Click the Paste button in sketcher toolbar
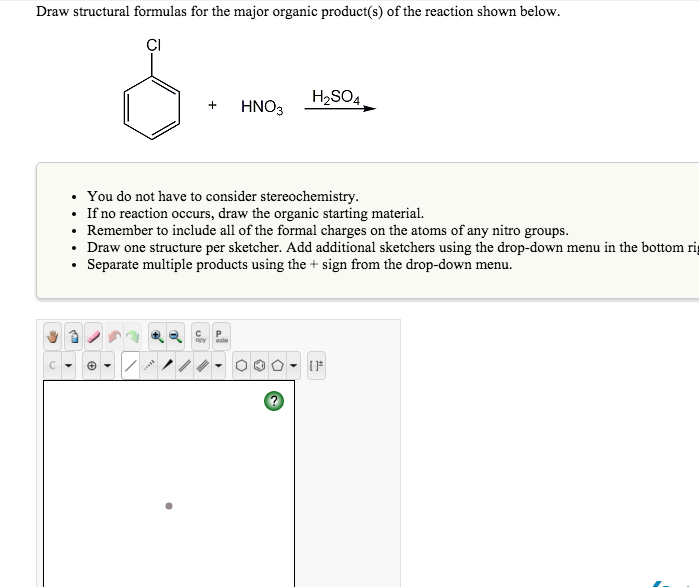 point(221,337)
